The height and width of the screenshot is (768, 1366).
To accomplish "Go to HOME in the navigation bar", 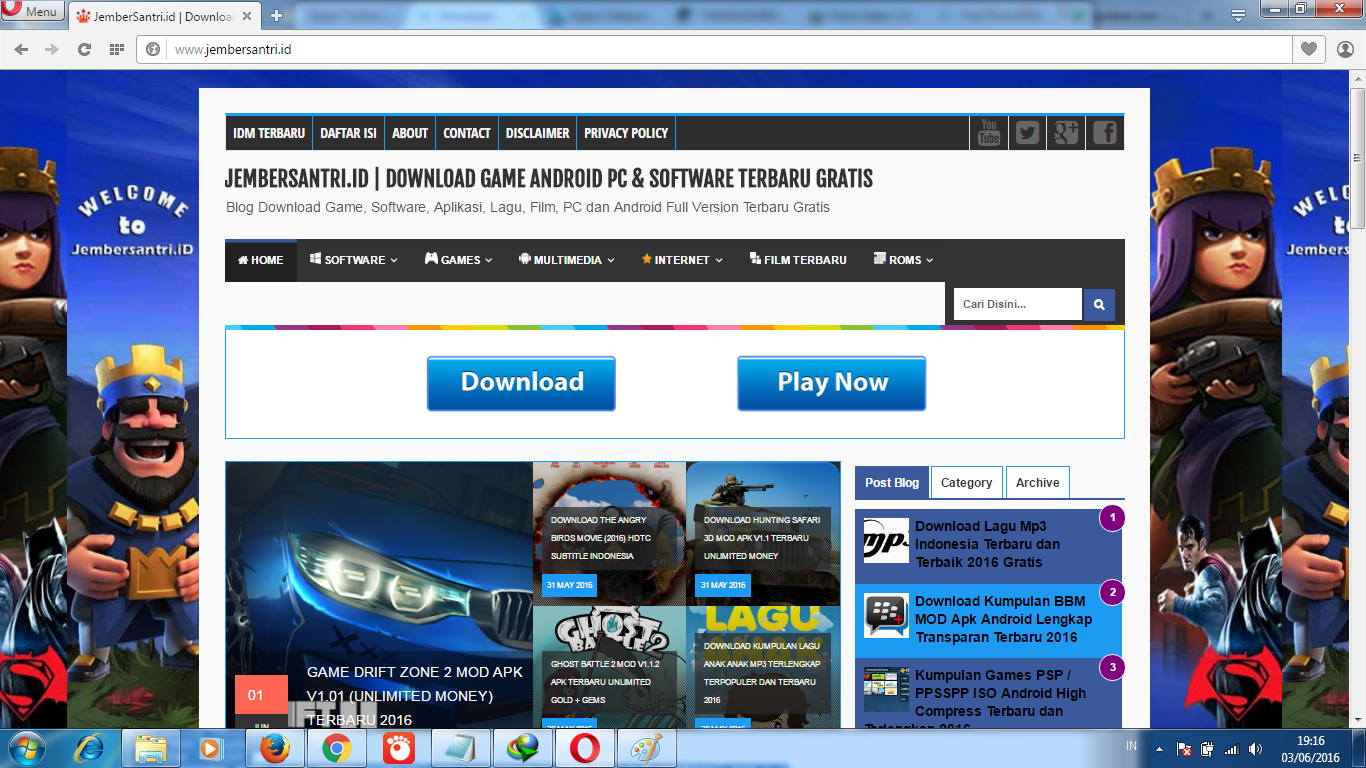I will coord(261,260).
